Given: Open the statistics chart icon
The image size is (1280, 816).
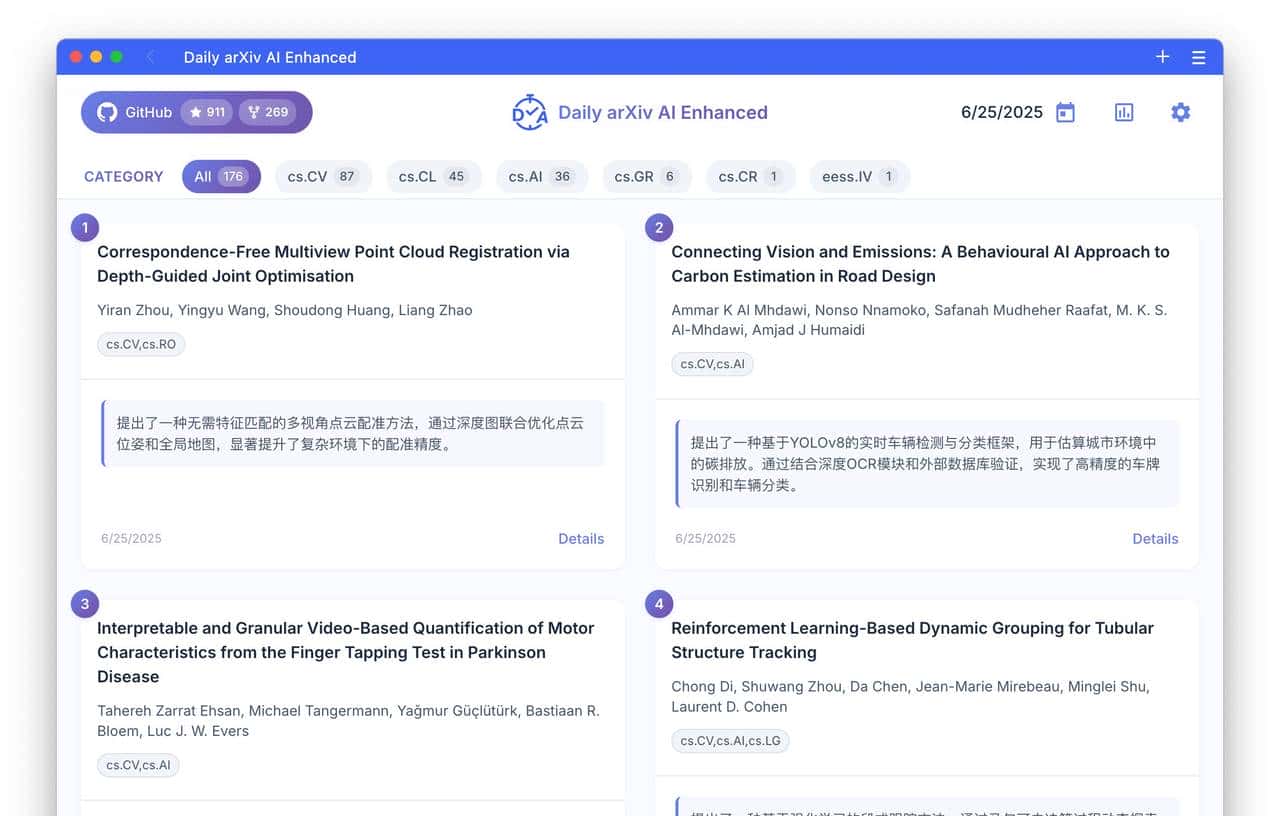Looking at the screenshot, I should (x=1124, y=113).
